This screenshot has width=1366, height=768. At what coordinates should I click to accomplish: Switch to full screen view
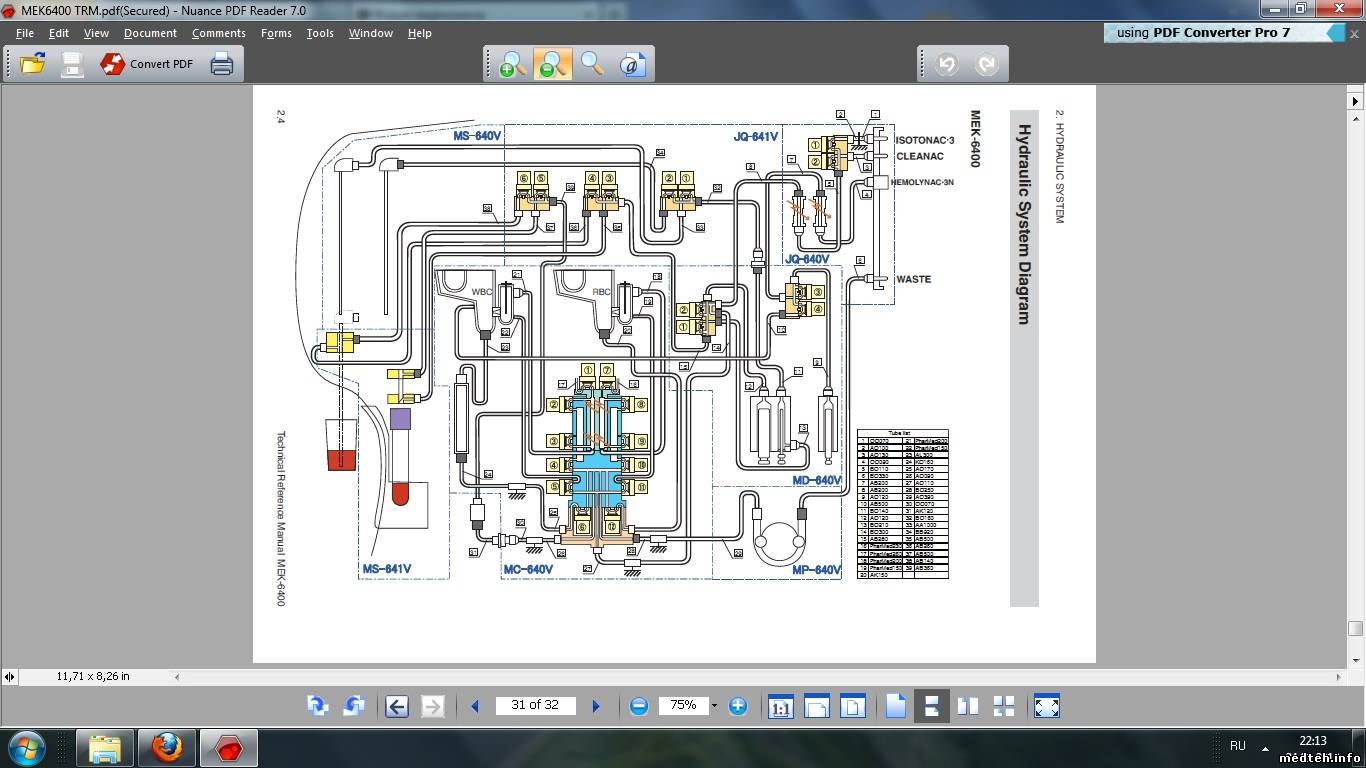[1046, 706]
